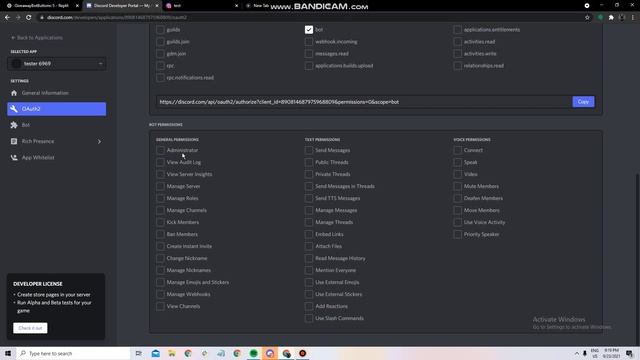This screenshot has height=360, width=640.
Task: Reload the page with refresh icon
Action: coord(29,18)
